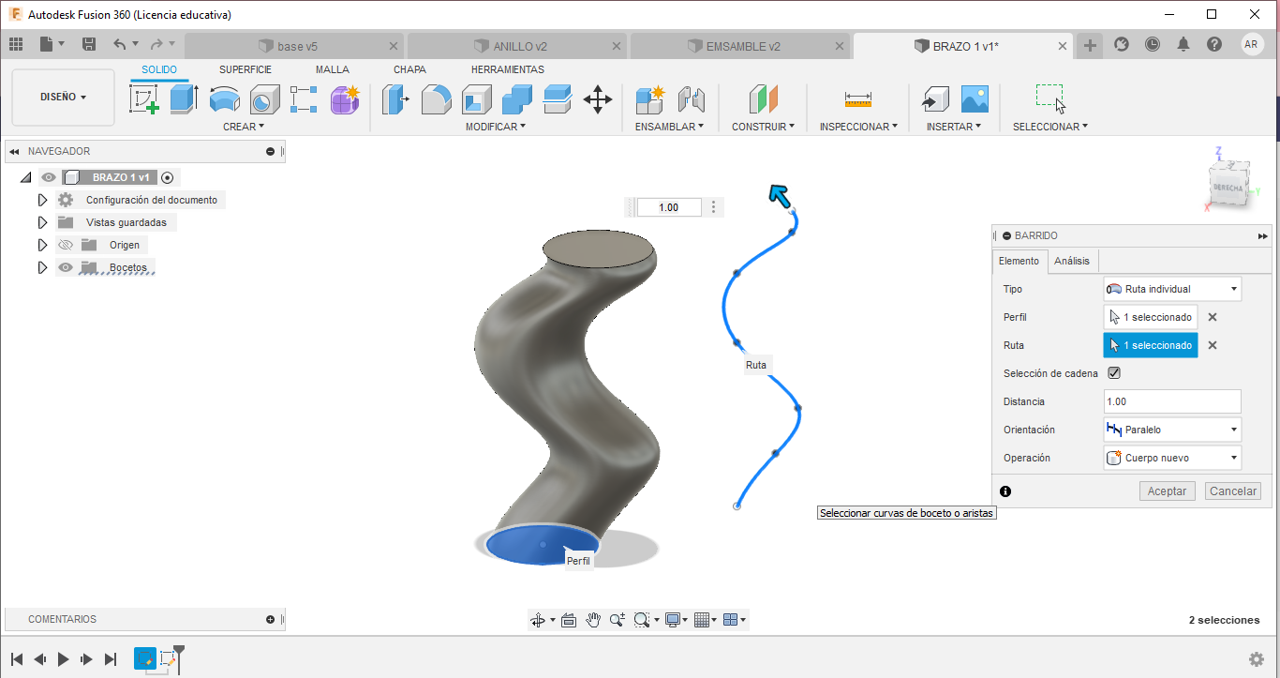Toggle visibility of BRAZO 1 v1 component

coord(49,177)
